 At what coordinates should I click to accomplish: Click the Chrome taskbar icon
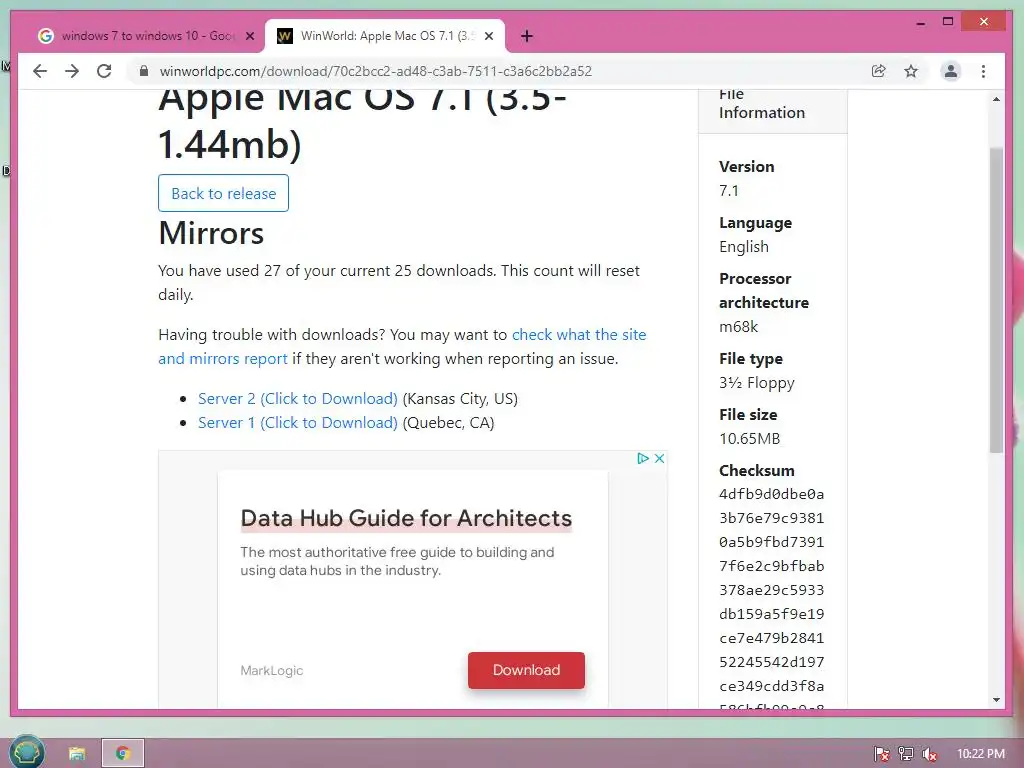[123, 753]
